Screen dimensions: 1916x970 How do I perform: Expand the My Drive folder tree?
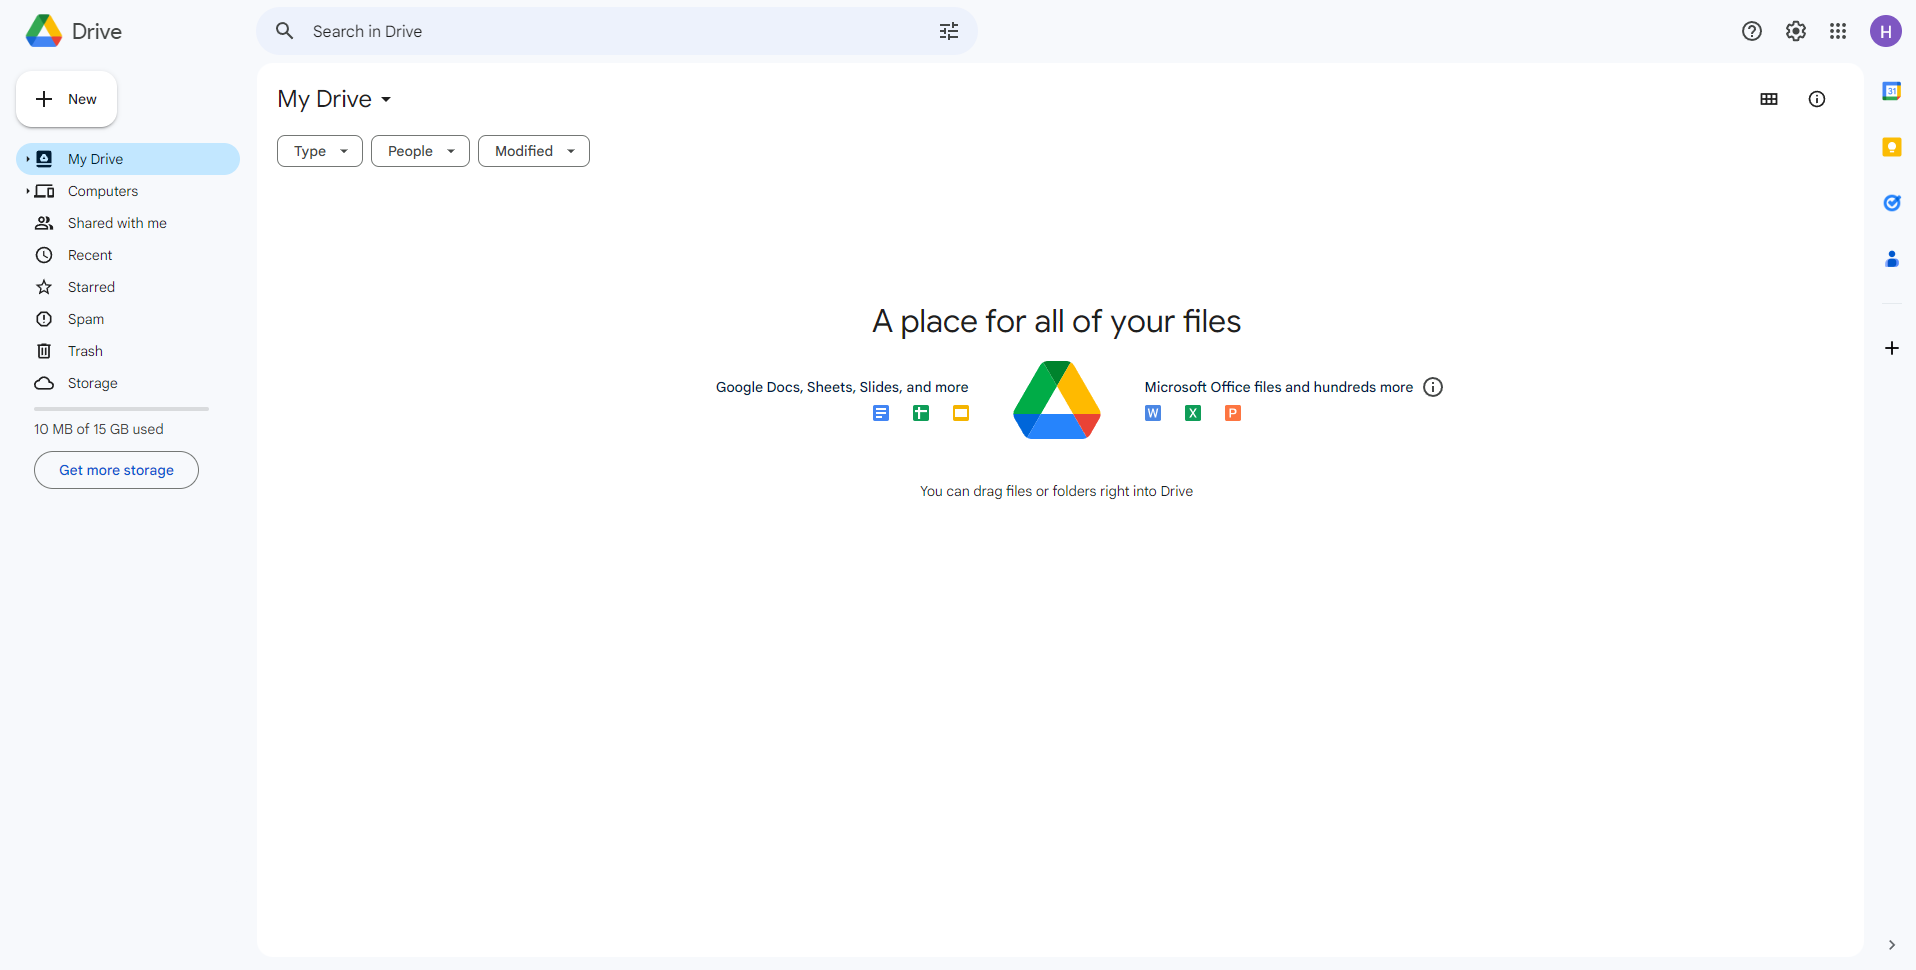[x=27, y=159]
